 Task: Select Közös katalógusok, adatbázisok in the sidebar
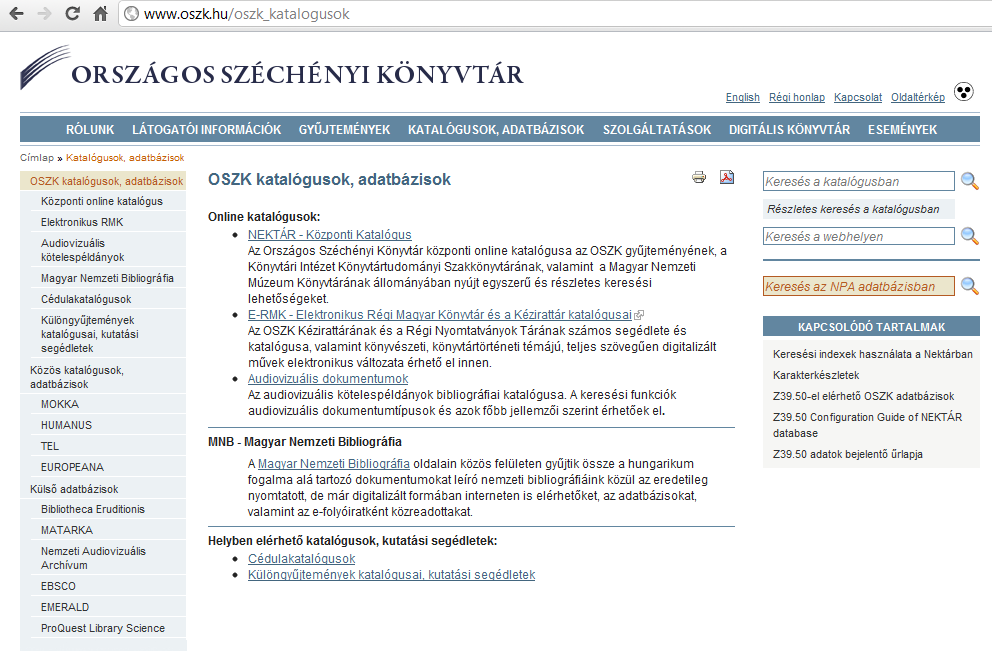[x=77, y=377]
